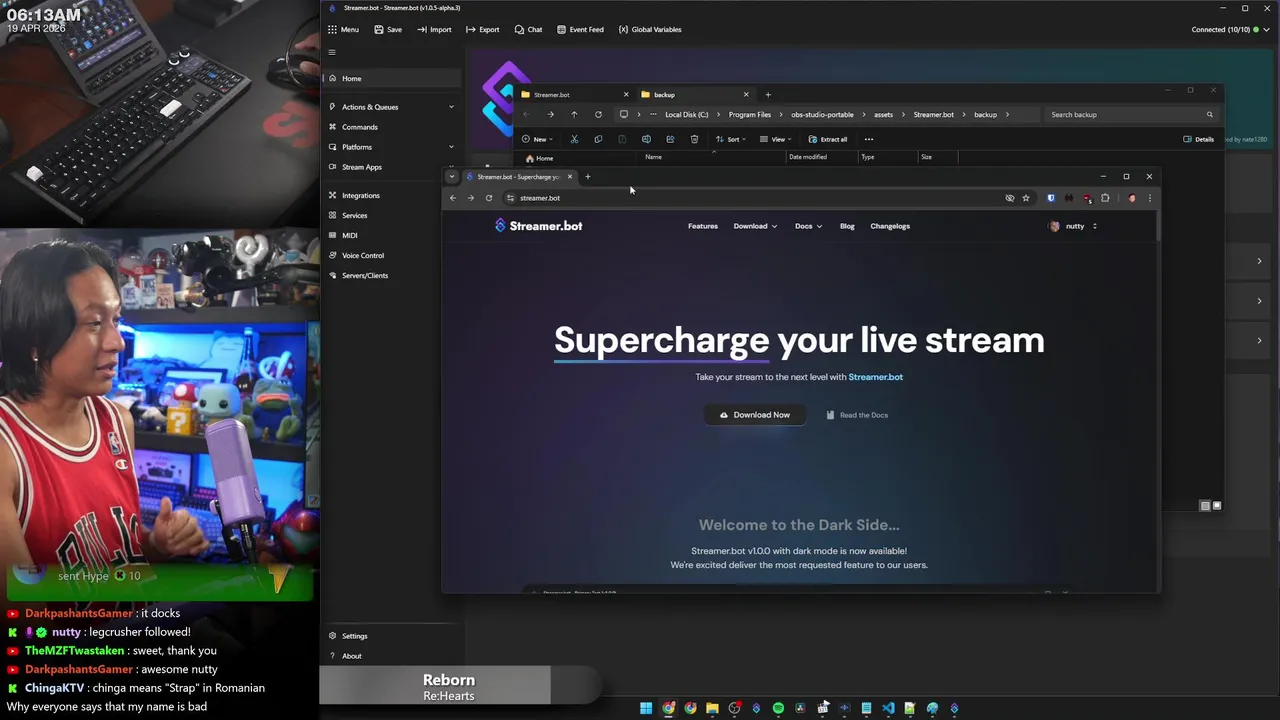Click the Cut scissors icon in File Explorer

[574, 139]
